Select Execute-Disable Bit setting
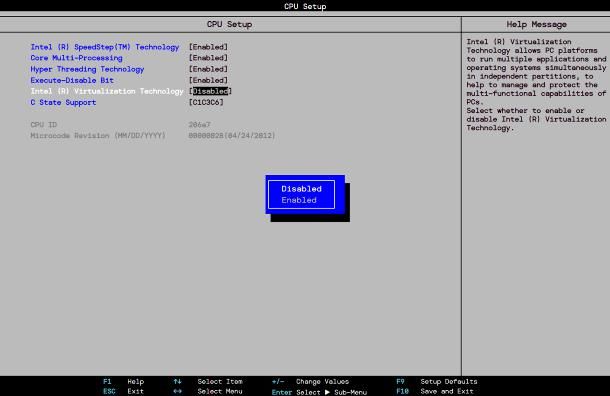This screenshot has width=610, height=396. 72,80
